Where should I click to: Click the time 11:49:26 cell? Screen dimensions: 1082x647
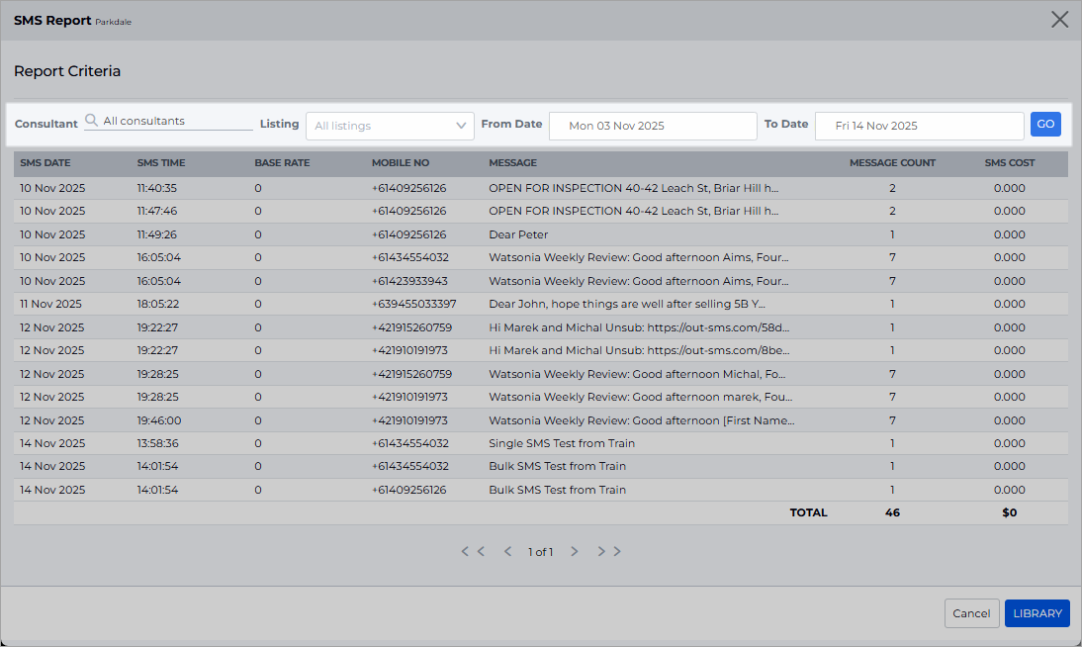[x=157, y=235]
